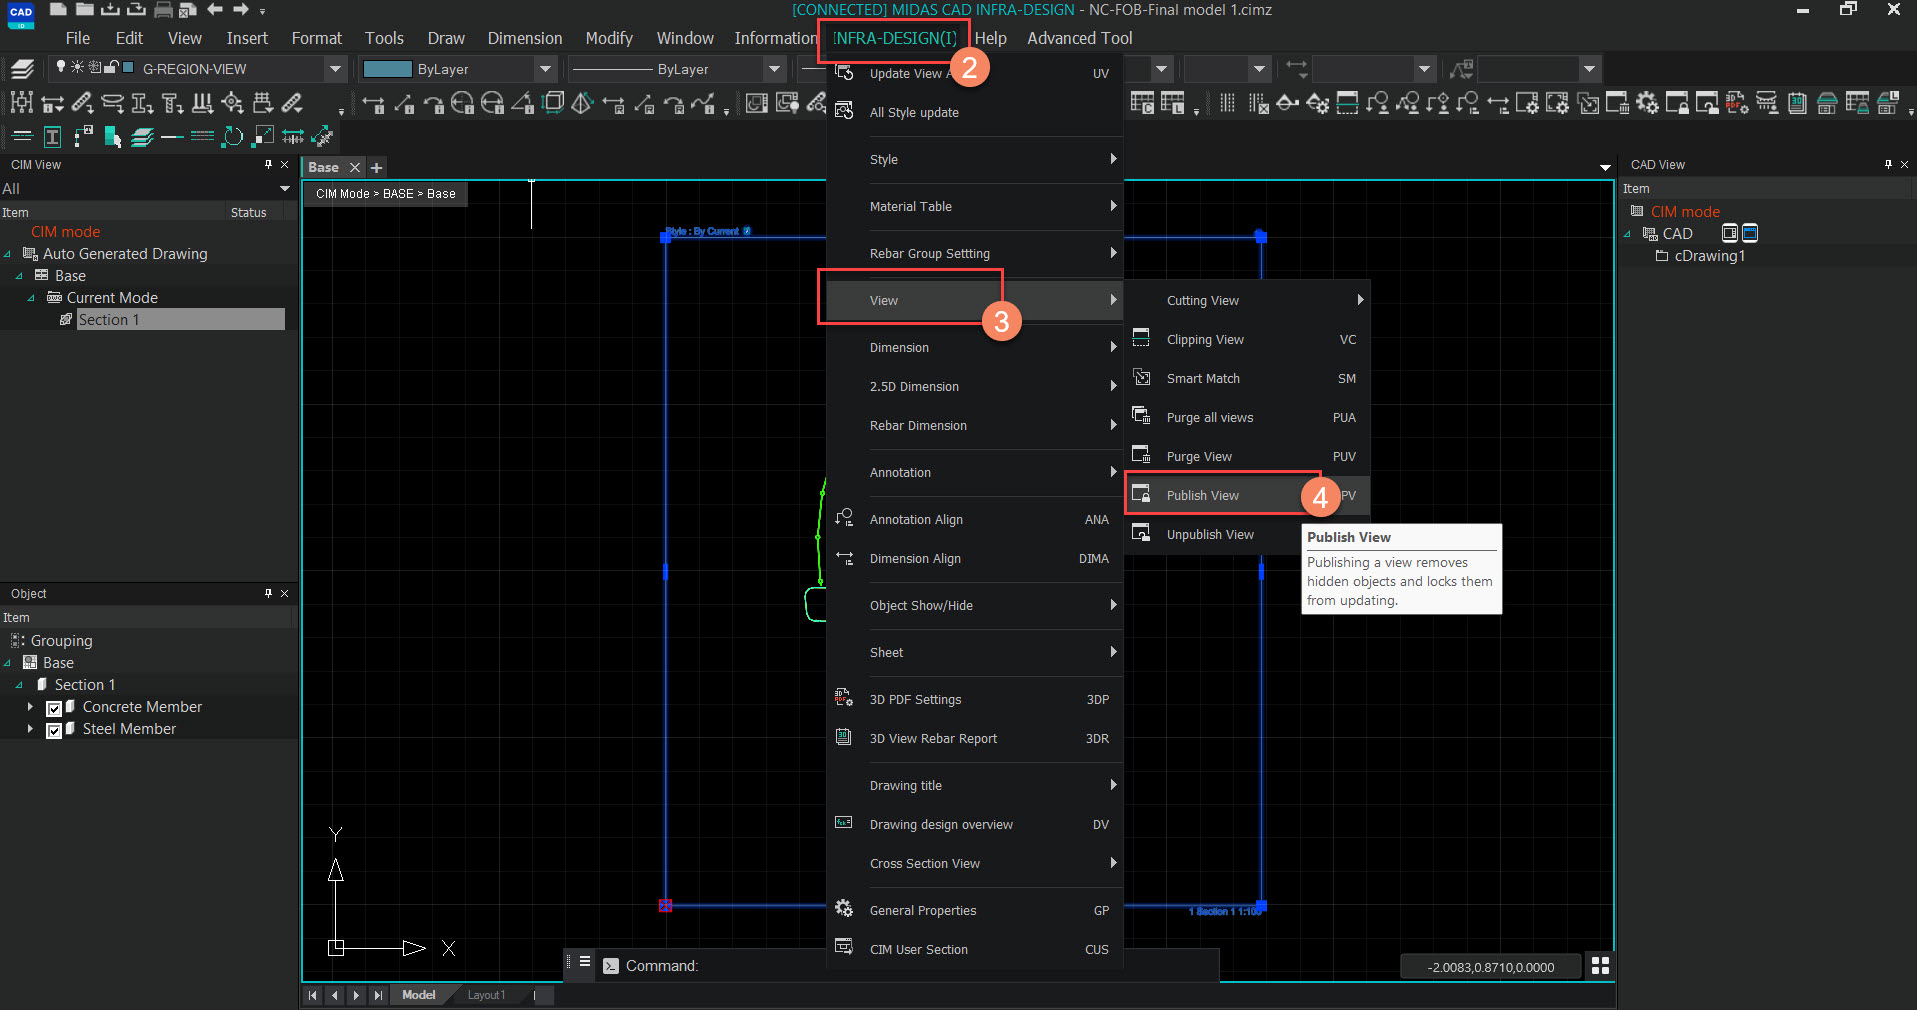Click the Annotation Align icon

844,518
